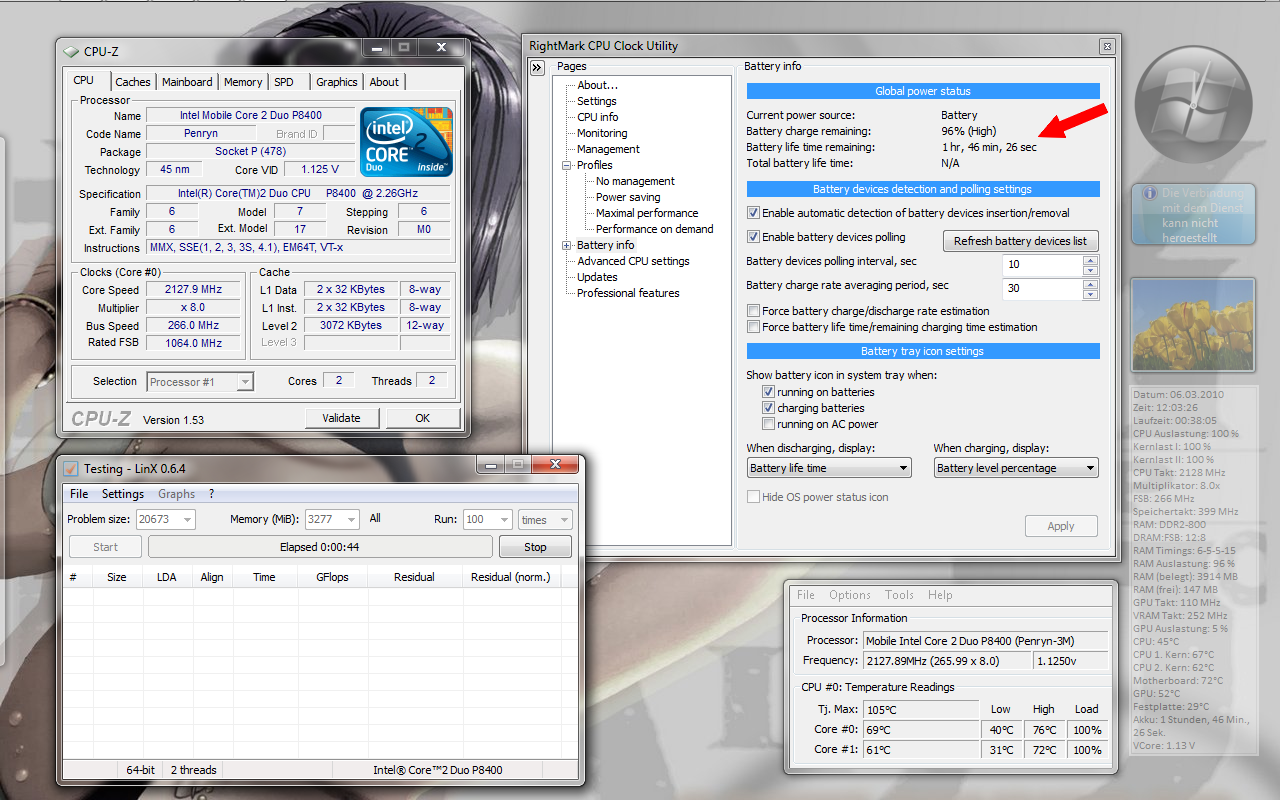1280x800 pixels.
Task: Select Performance on demand profile
Action: [x=655, y=229]
